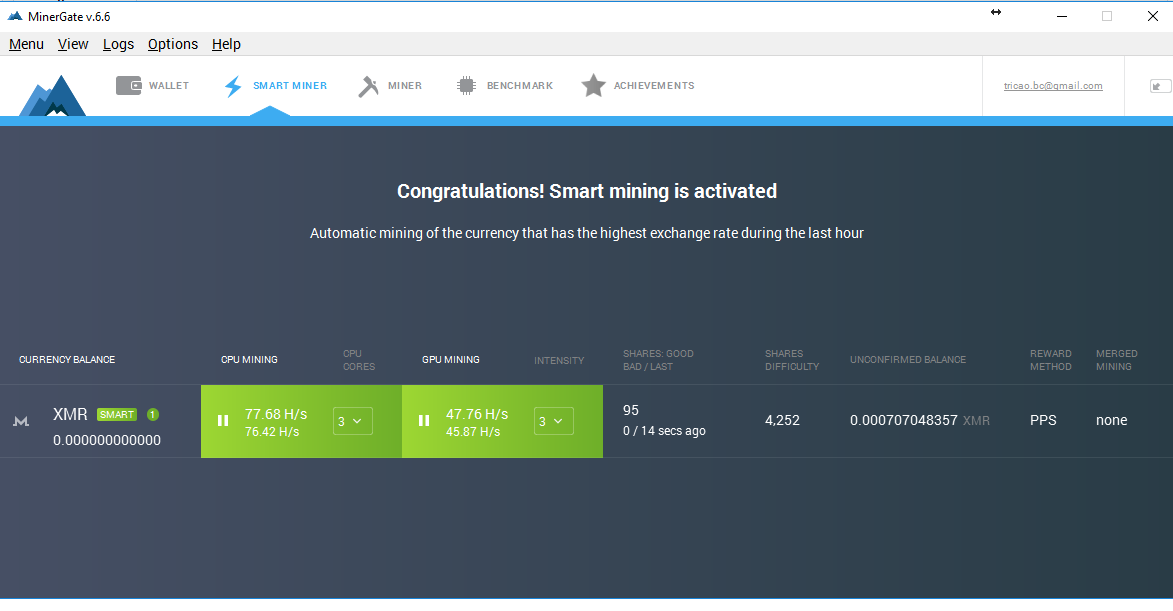Click the 77.68 H/s CPU hashrate
The width and height of the screenshot is (1173, 611).
pyautogui.click(x=276, y=414)
